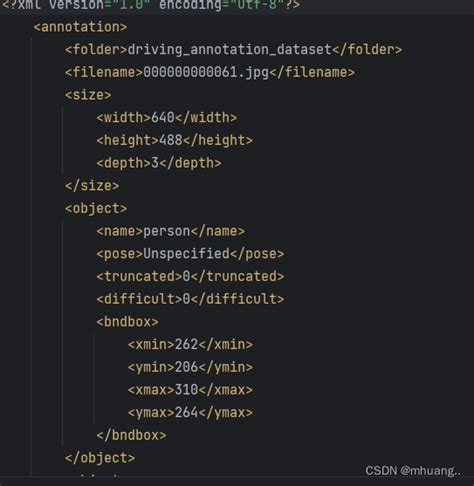Click the filename 000000000061.jpg text
Viewport: 474px width, 486px height.
tap(206, 72)
